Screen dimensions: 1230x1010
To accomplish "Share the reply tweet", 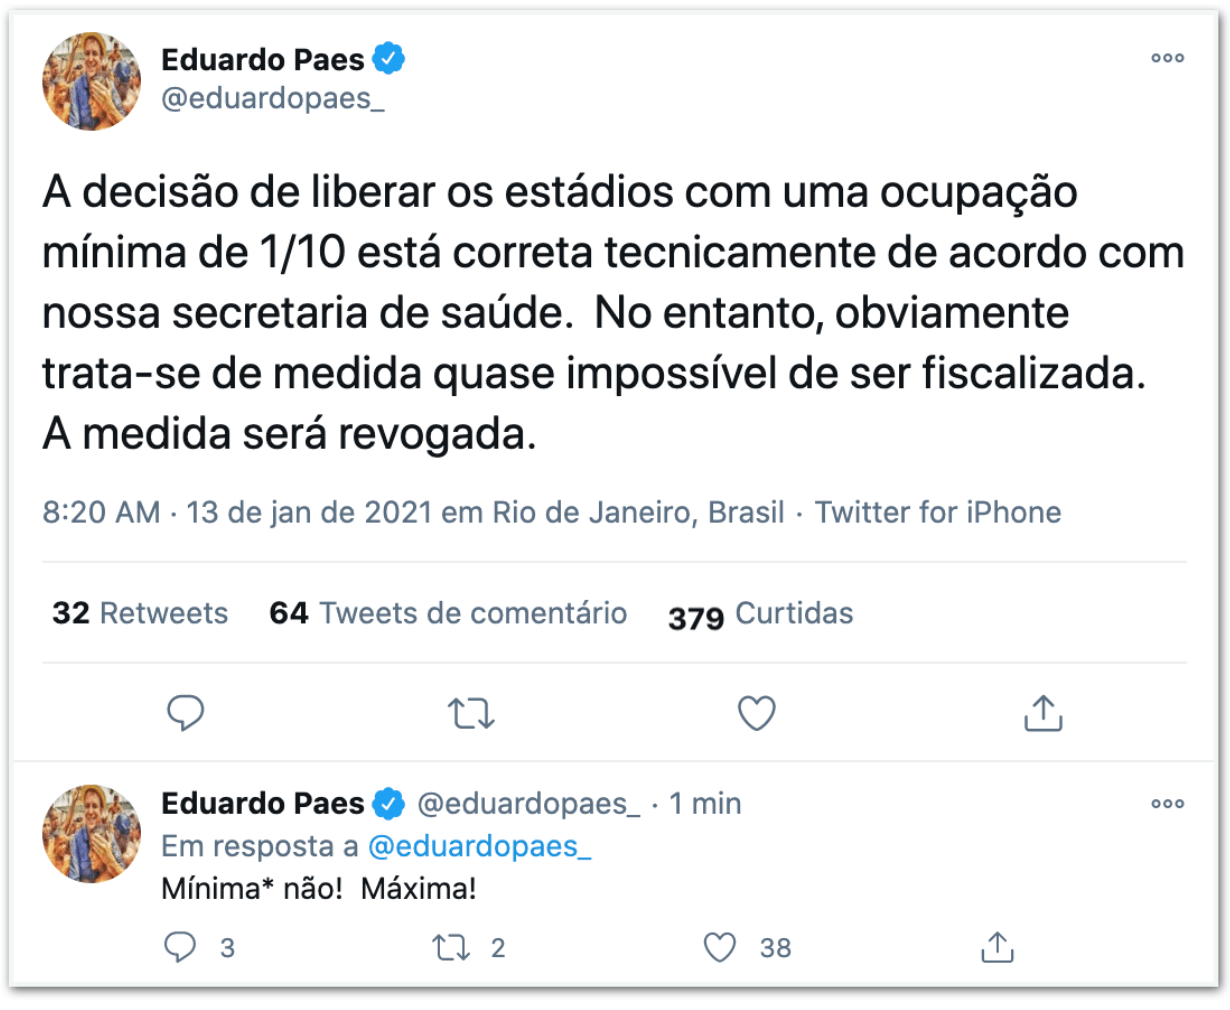I will tap(996, 947).
